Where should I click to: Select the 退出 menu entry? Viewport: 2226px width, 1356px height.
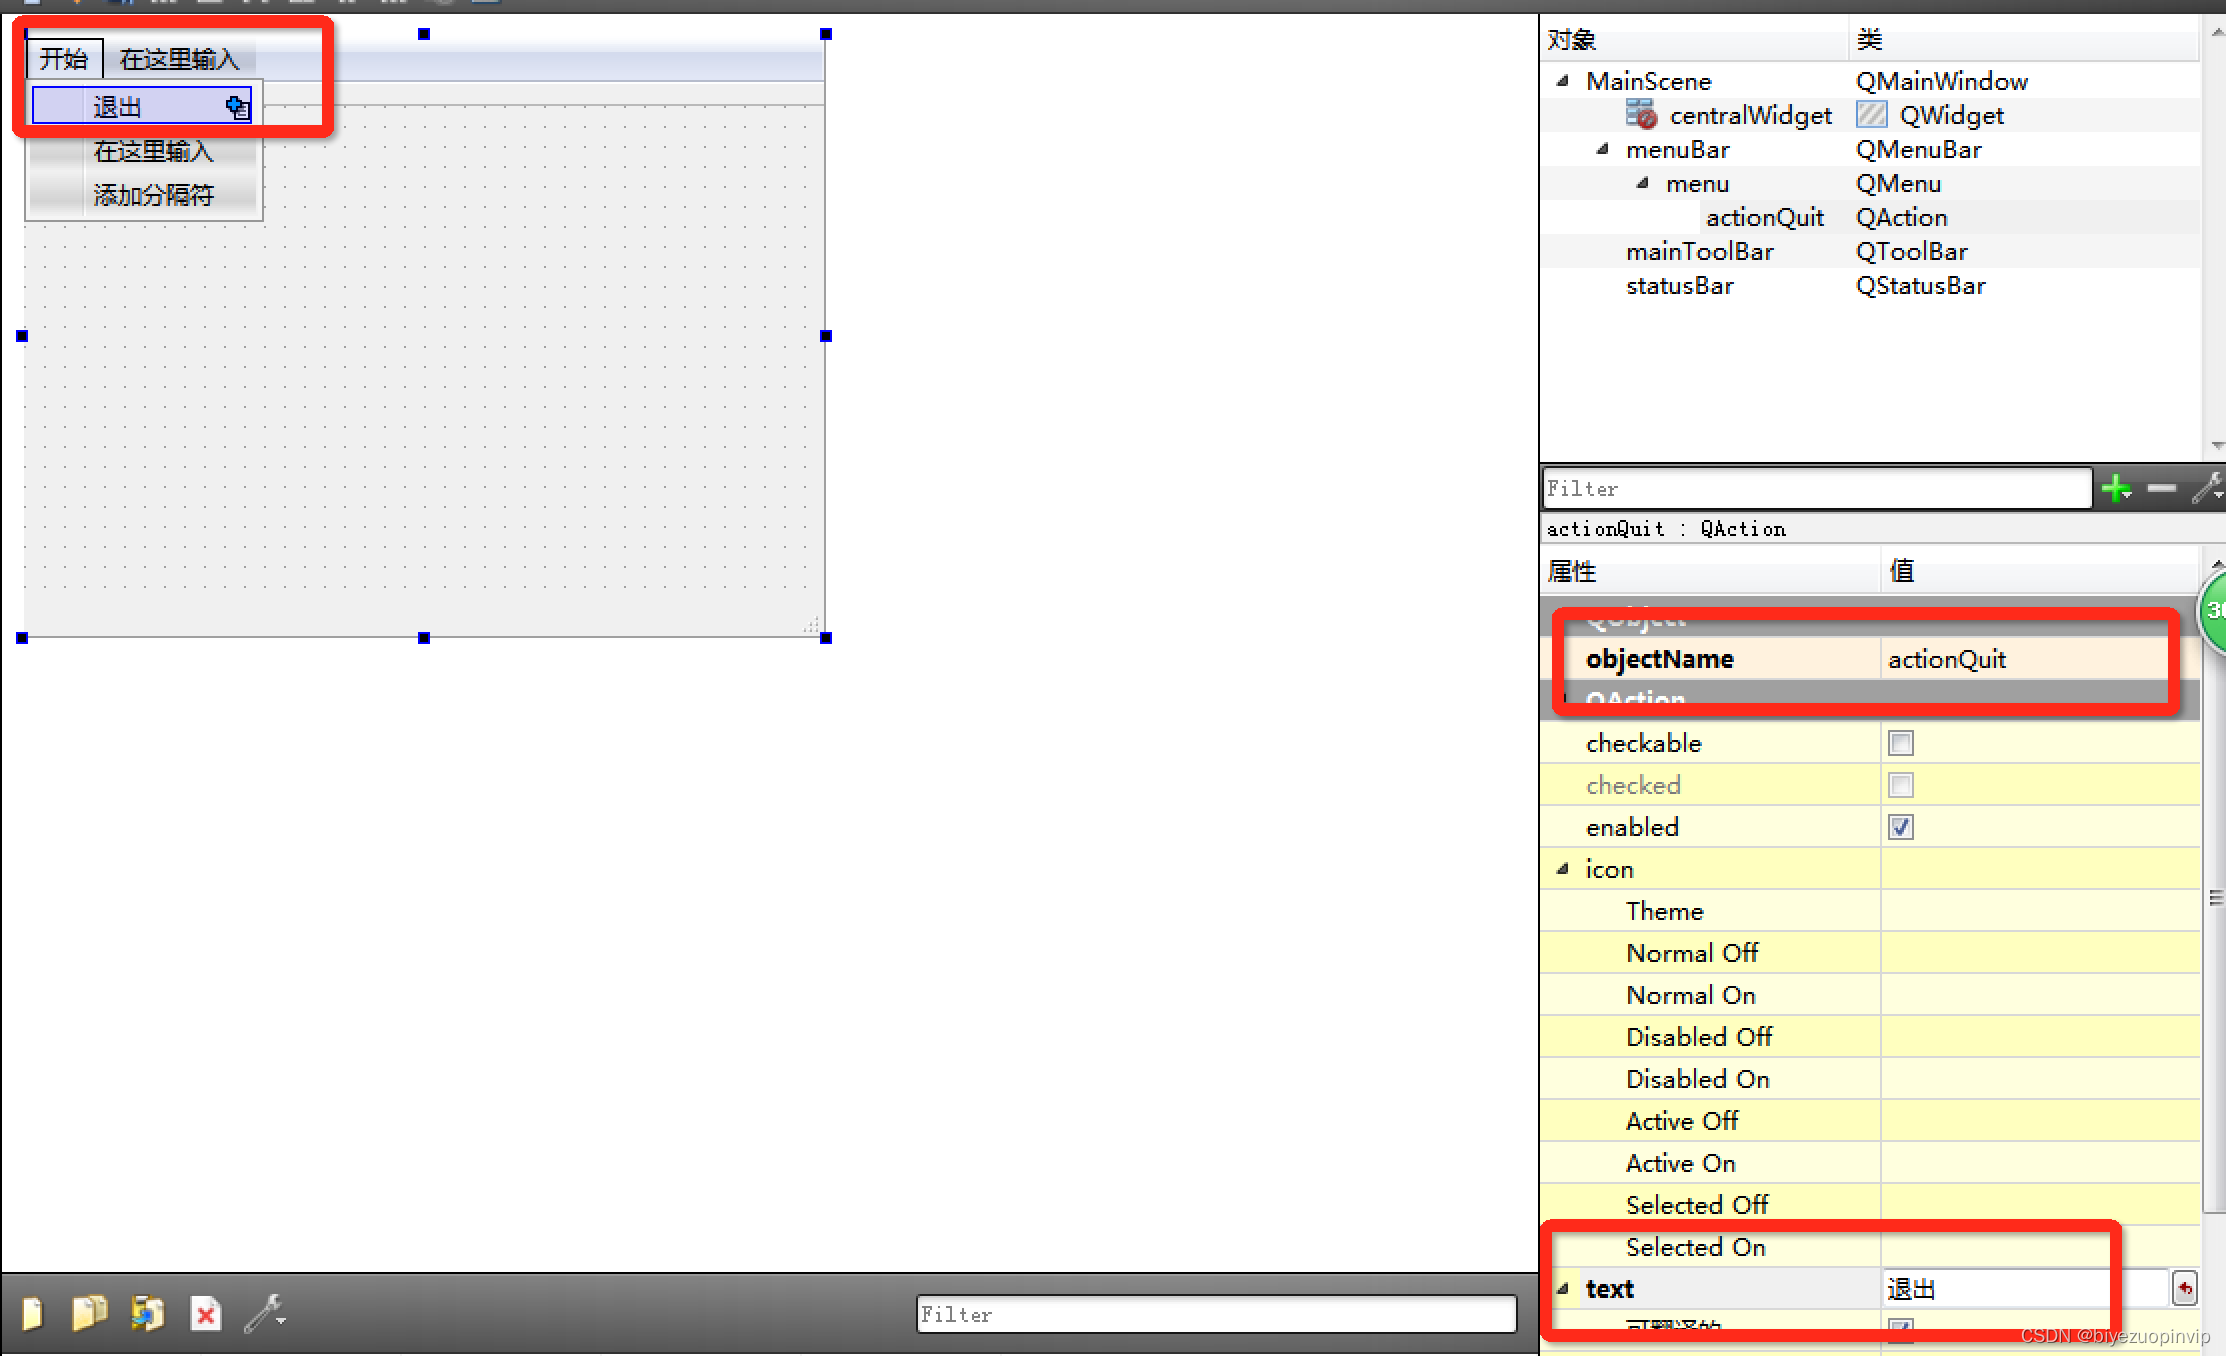tap(141, 106)
